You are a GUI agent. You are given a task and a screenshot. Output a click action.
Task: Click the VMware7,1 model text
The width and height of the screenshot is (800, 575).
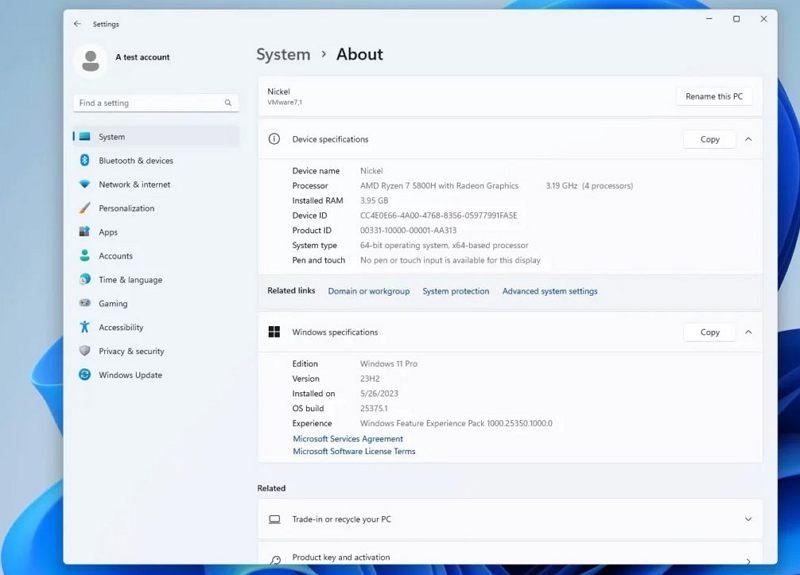(x=285, y=102)
